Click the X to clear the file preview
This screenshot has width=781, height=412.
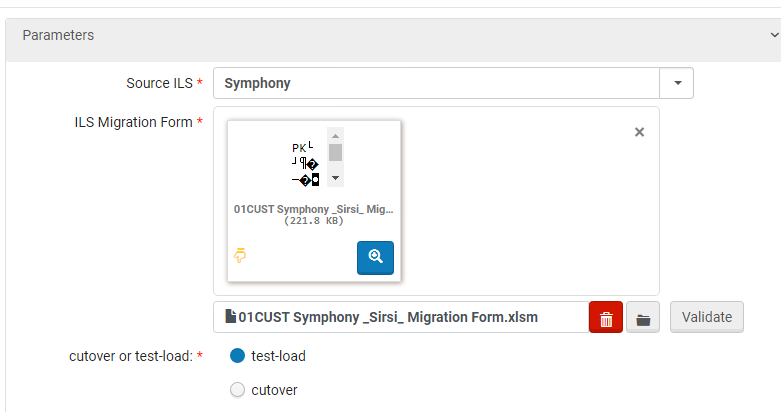(640, 132)
